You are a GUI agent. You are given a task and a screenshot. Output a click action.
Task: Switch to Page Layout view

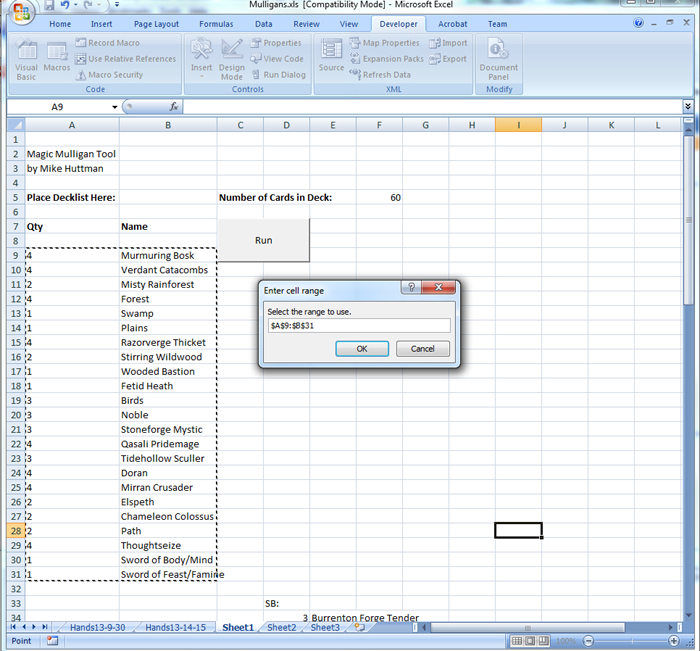tap(530, 641)
